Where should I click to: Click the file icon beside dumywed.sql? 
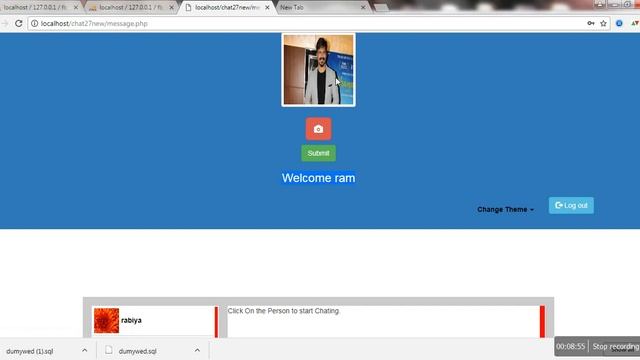click(x=109, y=350)
